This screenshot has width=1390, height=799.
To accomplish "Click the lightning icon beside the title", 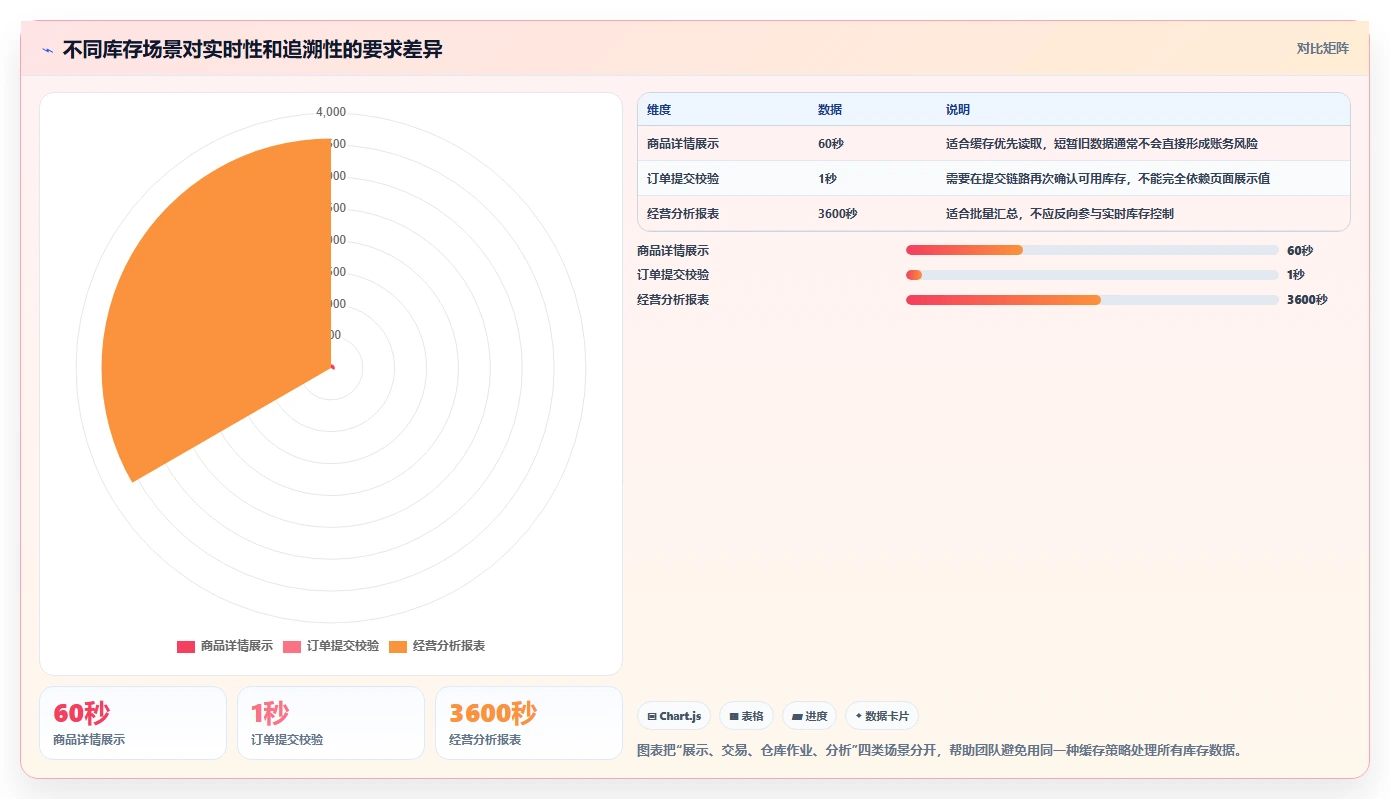I will click(47, 50).
